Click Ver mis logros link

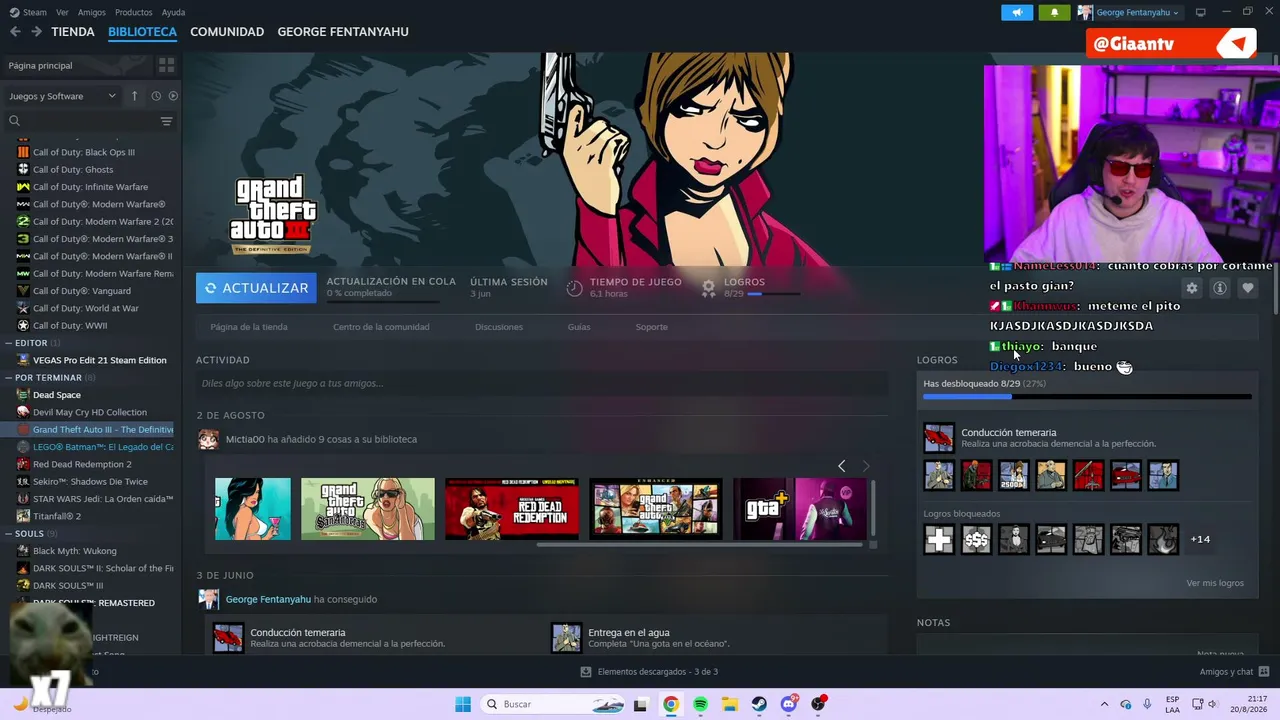pos(1215,583)
